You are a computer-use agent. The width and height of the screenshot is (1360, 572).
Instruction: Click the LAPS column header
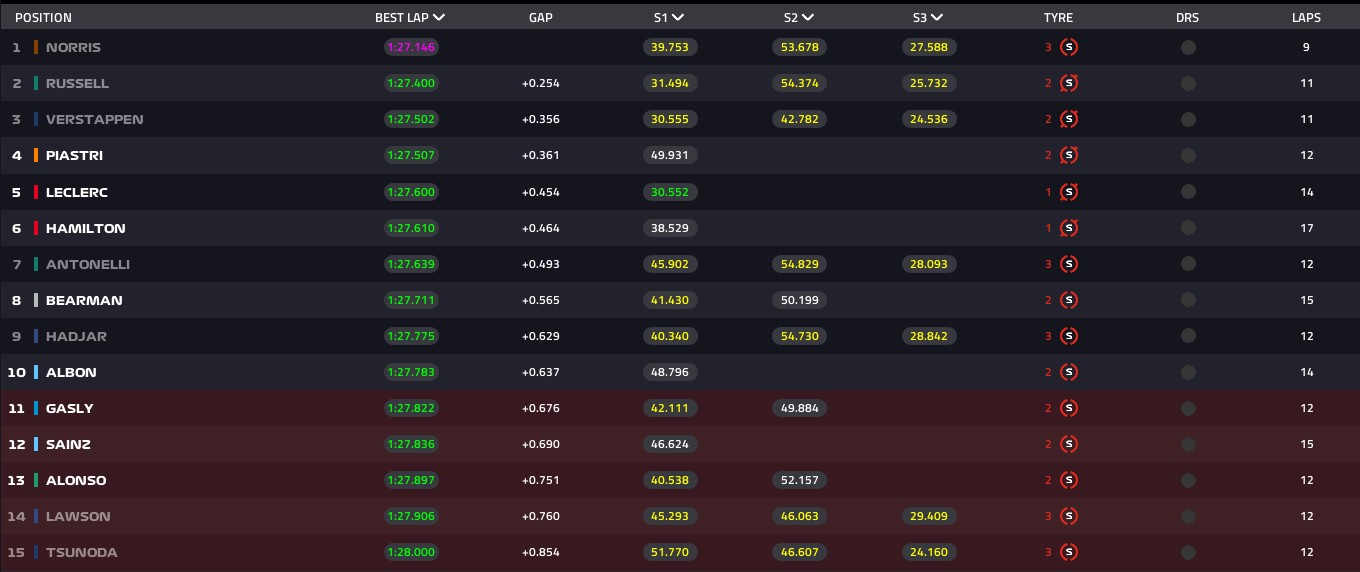pyautogui.click(x=1306, y=18)
